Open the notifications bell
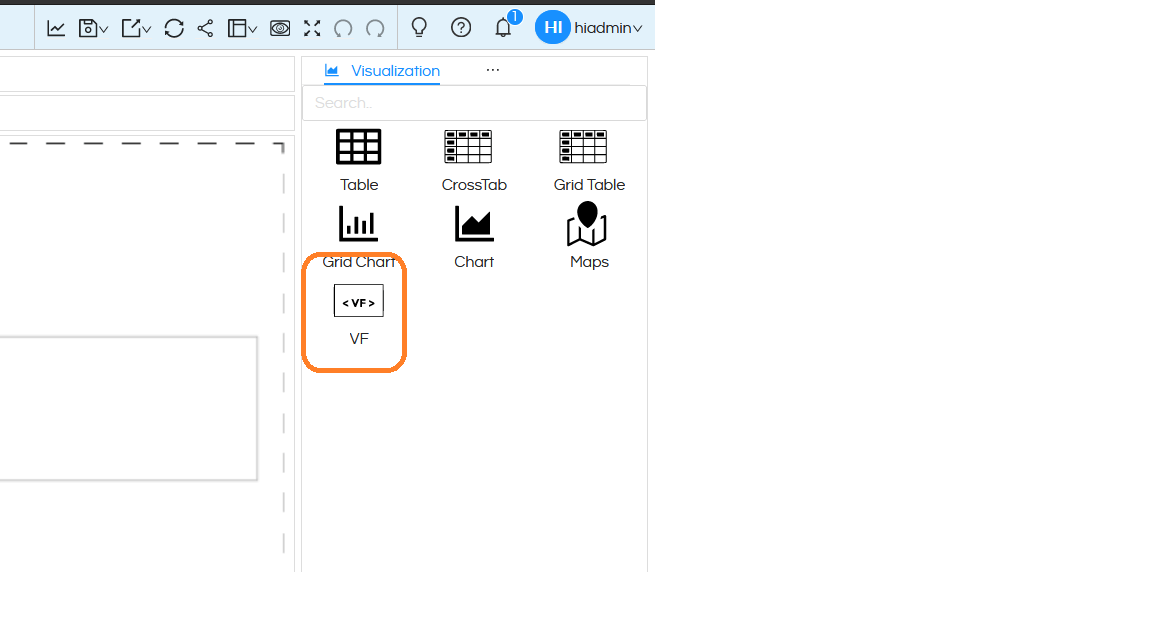 pos(503,27)
